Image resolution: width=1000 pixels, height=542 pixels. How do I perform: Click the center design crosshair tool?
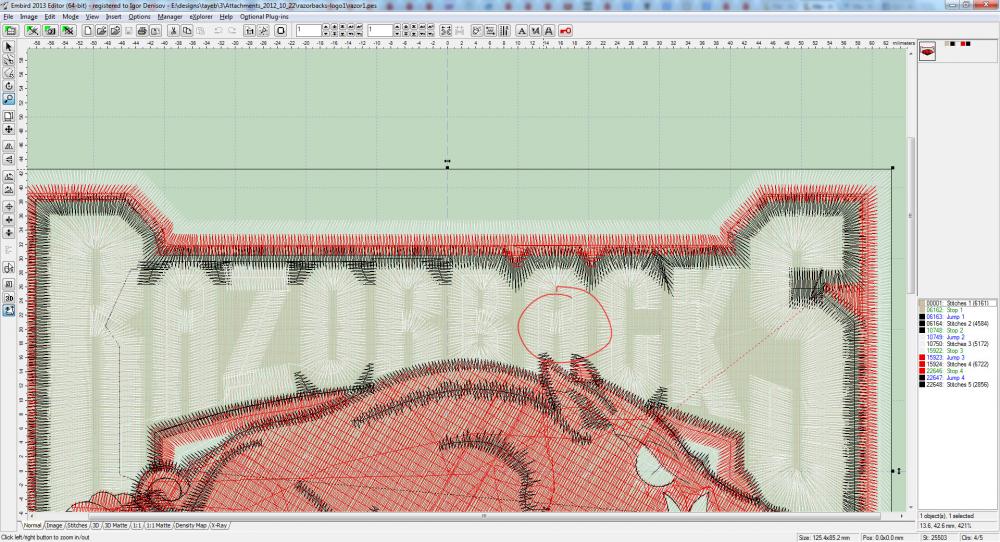click(9, 207)
